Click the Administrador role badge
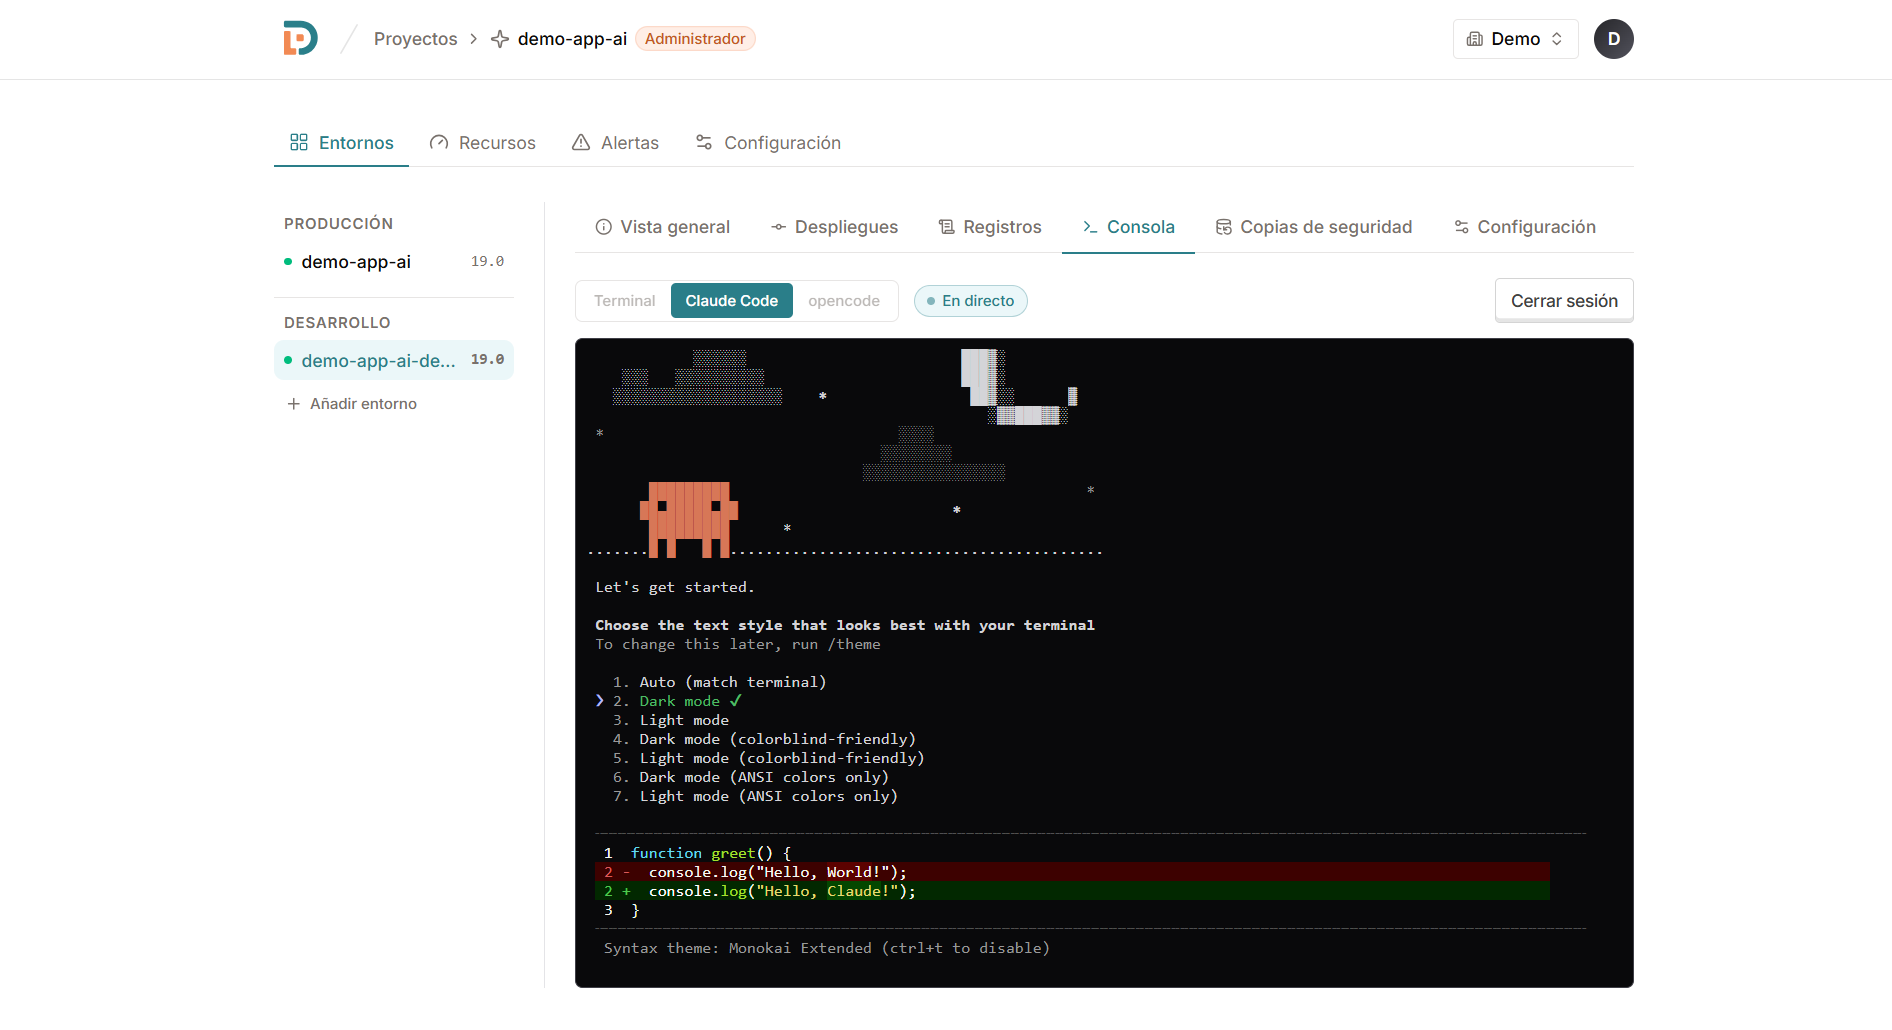This screenshot has width=1892, height=1030. (695, 39)
